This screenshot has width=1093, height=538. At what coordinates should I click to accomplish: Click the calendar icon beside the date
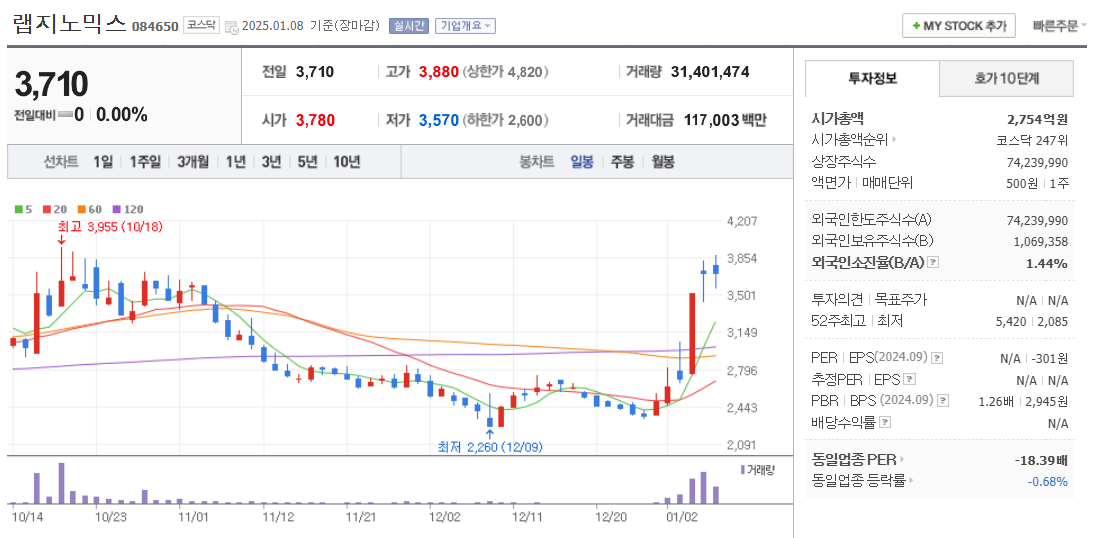point(232,27)
